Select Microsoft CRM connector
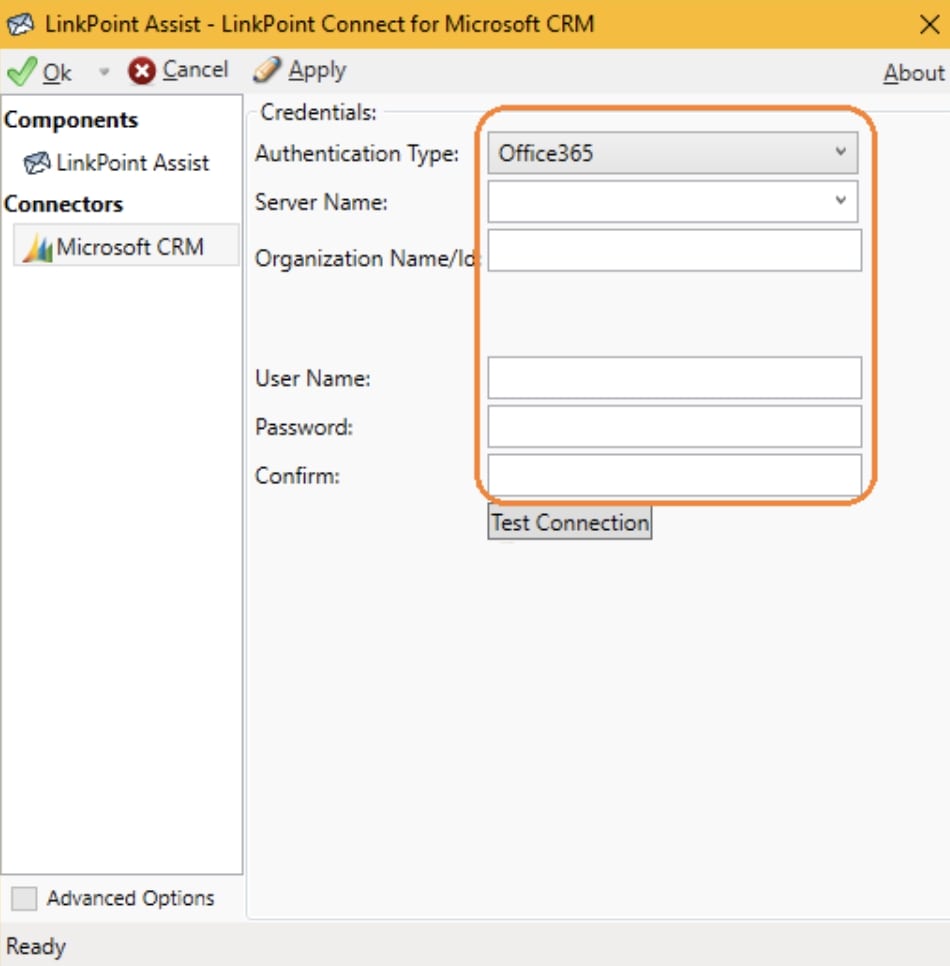The height and width of the screenshot is (966, 950). (126, 246)
